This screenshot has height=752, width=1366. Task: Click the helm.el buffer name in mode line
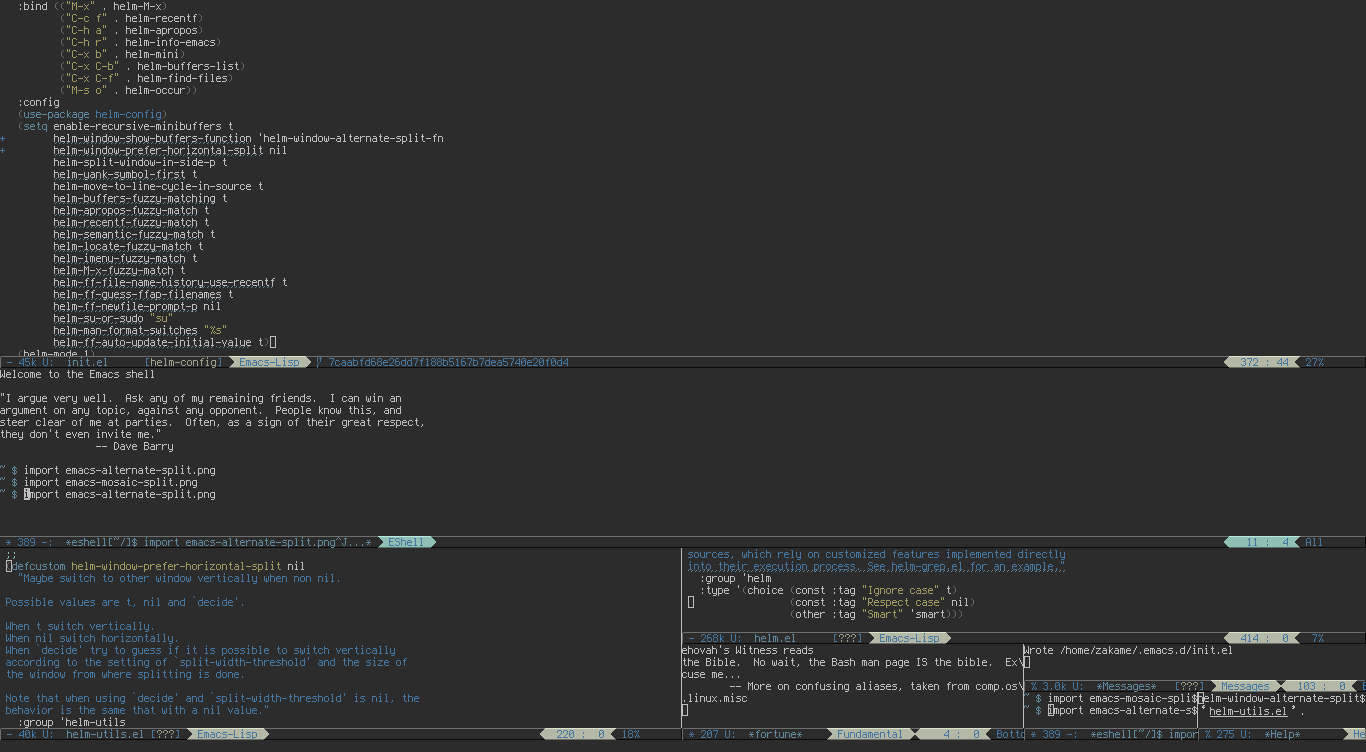point(774,638)
